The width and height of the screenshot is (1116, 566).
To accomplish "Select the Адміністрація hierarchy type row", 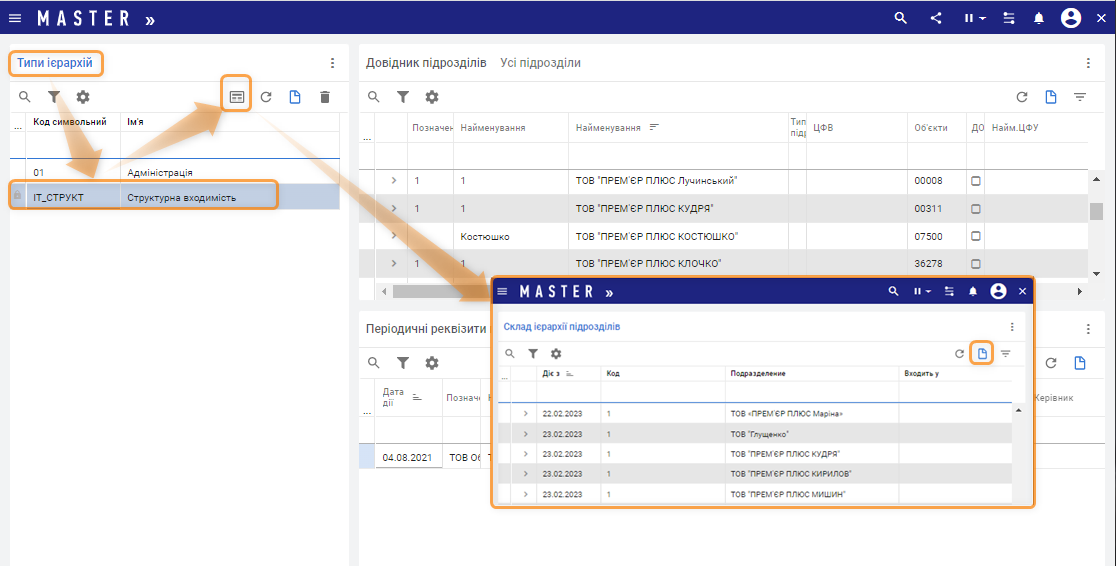I will point(160,172).
